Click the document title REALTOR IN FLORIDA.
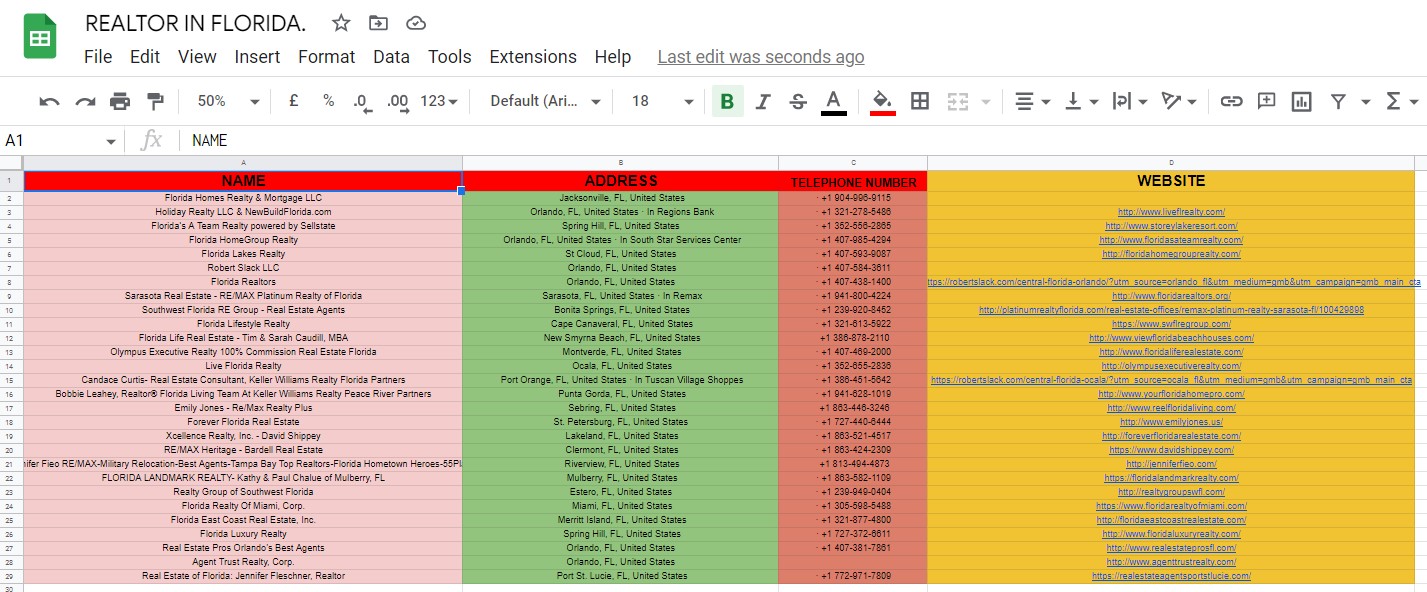This screenshot has height=592, width=1427. 196,23
